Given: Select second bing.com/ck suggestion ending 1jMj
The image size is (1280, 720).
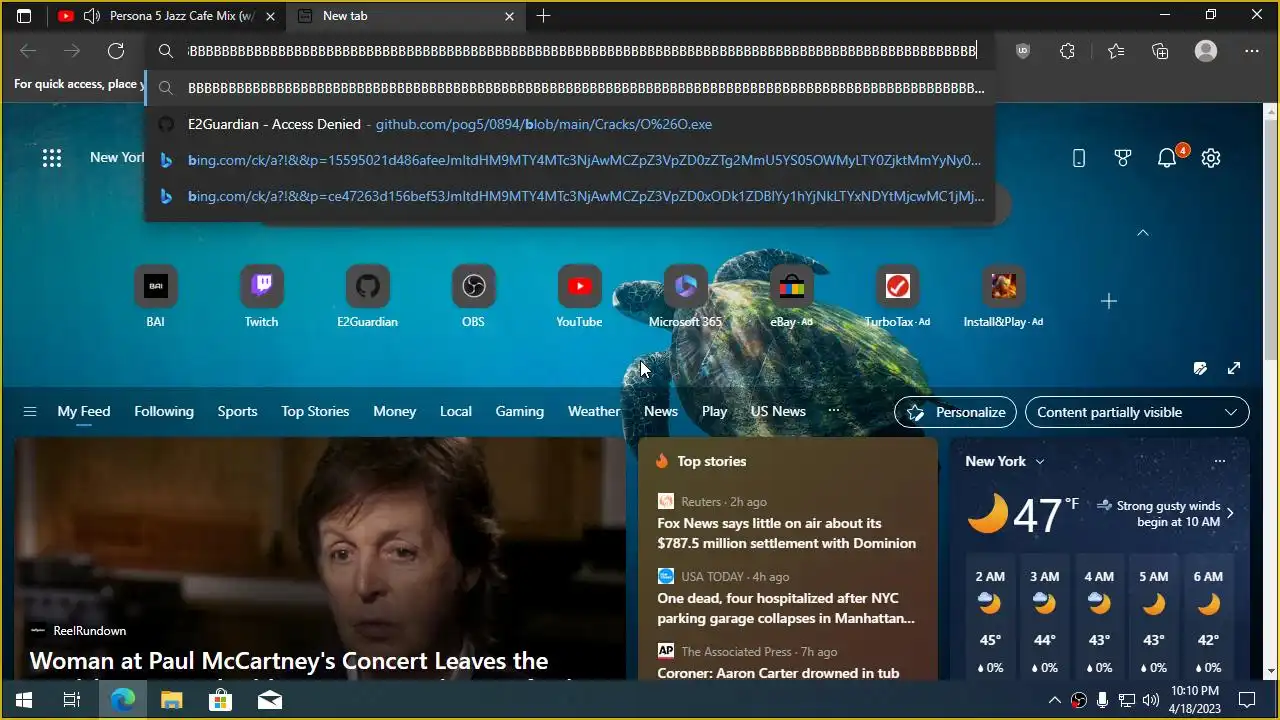Looking at the screenshot, I should 570,196.
